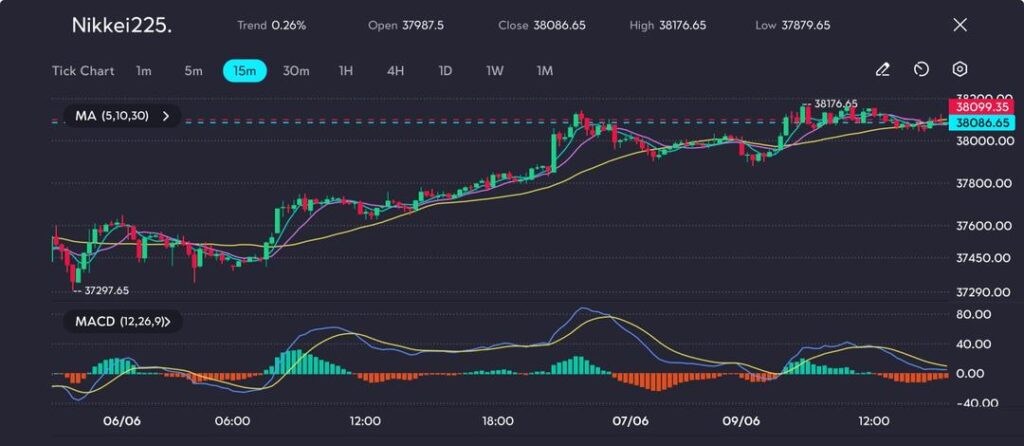Switch to the 30m timeframe
This screenshot has height=446, width=1024.
tap(296, 71)
